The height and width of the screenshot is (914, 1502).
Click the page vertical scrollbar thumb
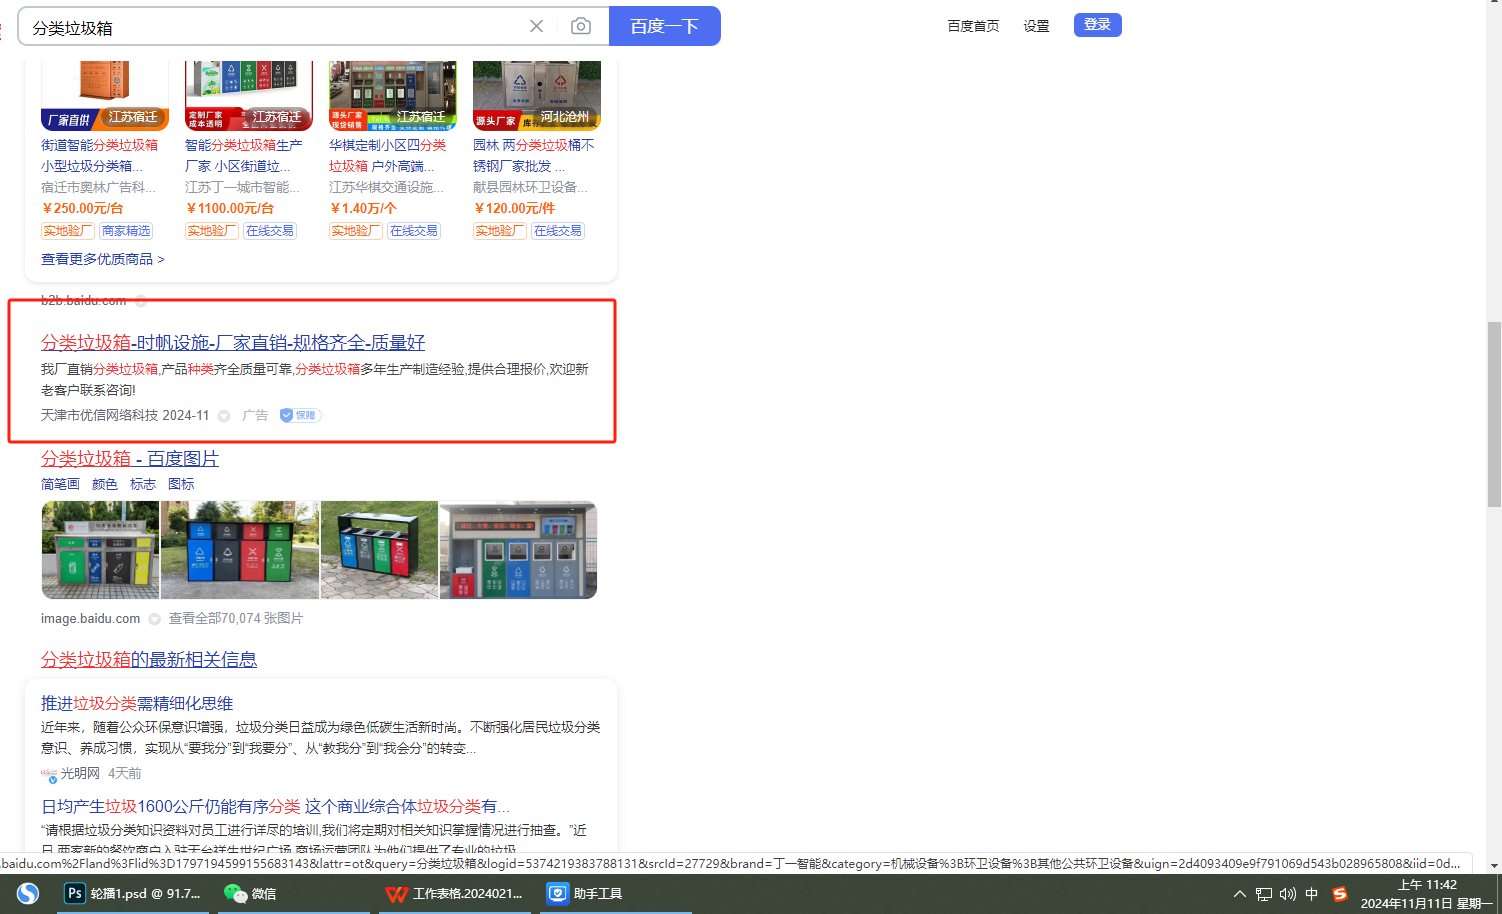(1494, 414)
